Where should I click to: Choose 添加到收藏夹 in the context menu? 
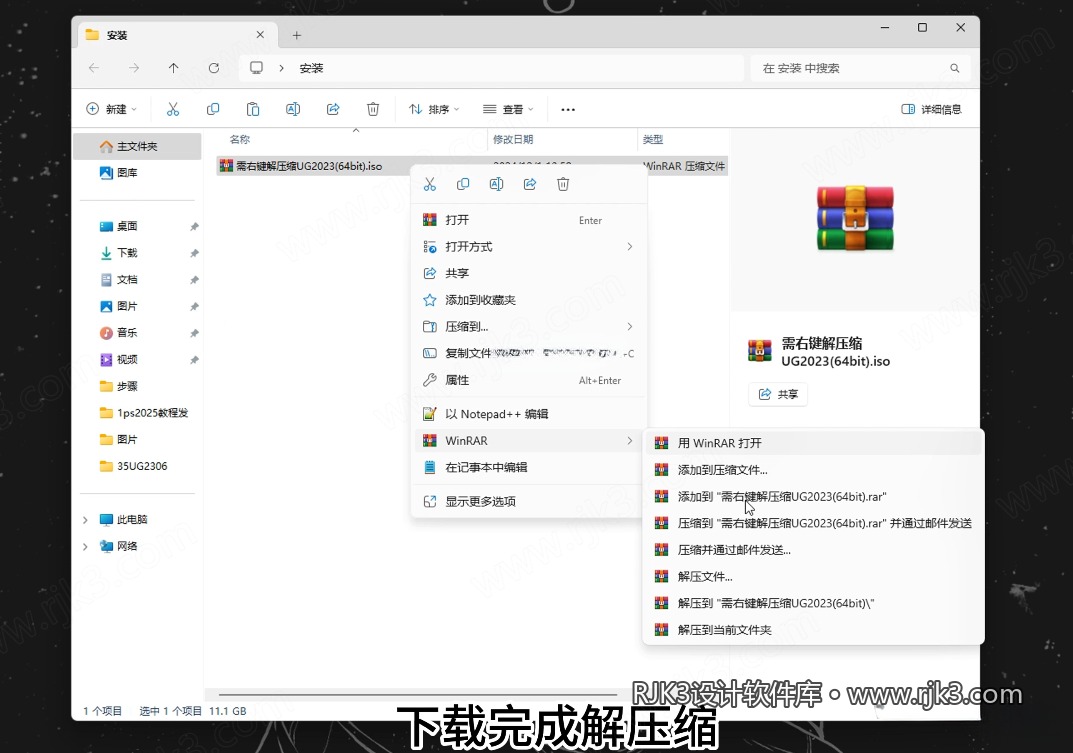[528, 300]
